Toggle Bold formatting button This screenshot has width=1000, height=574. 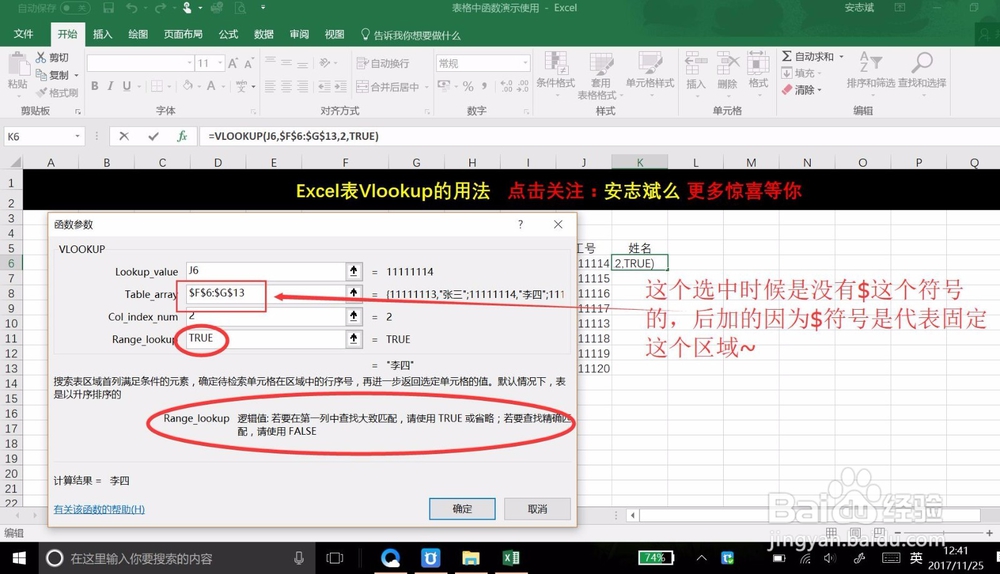coord(94,86)
